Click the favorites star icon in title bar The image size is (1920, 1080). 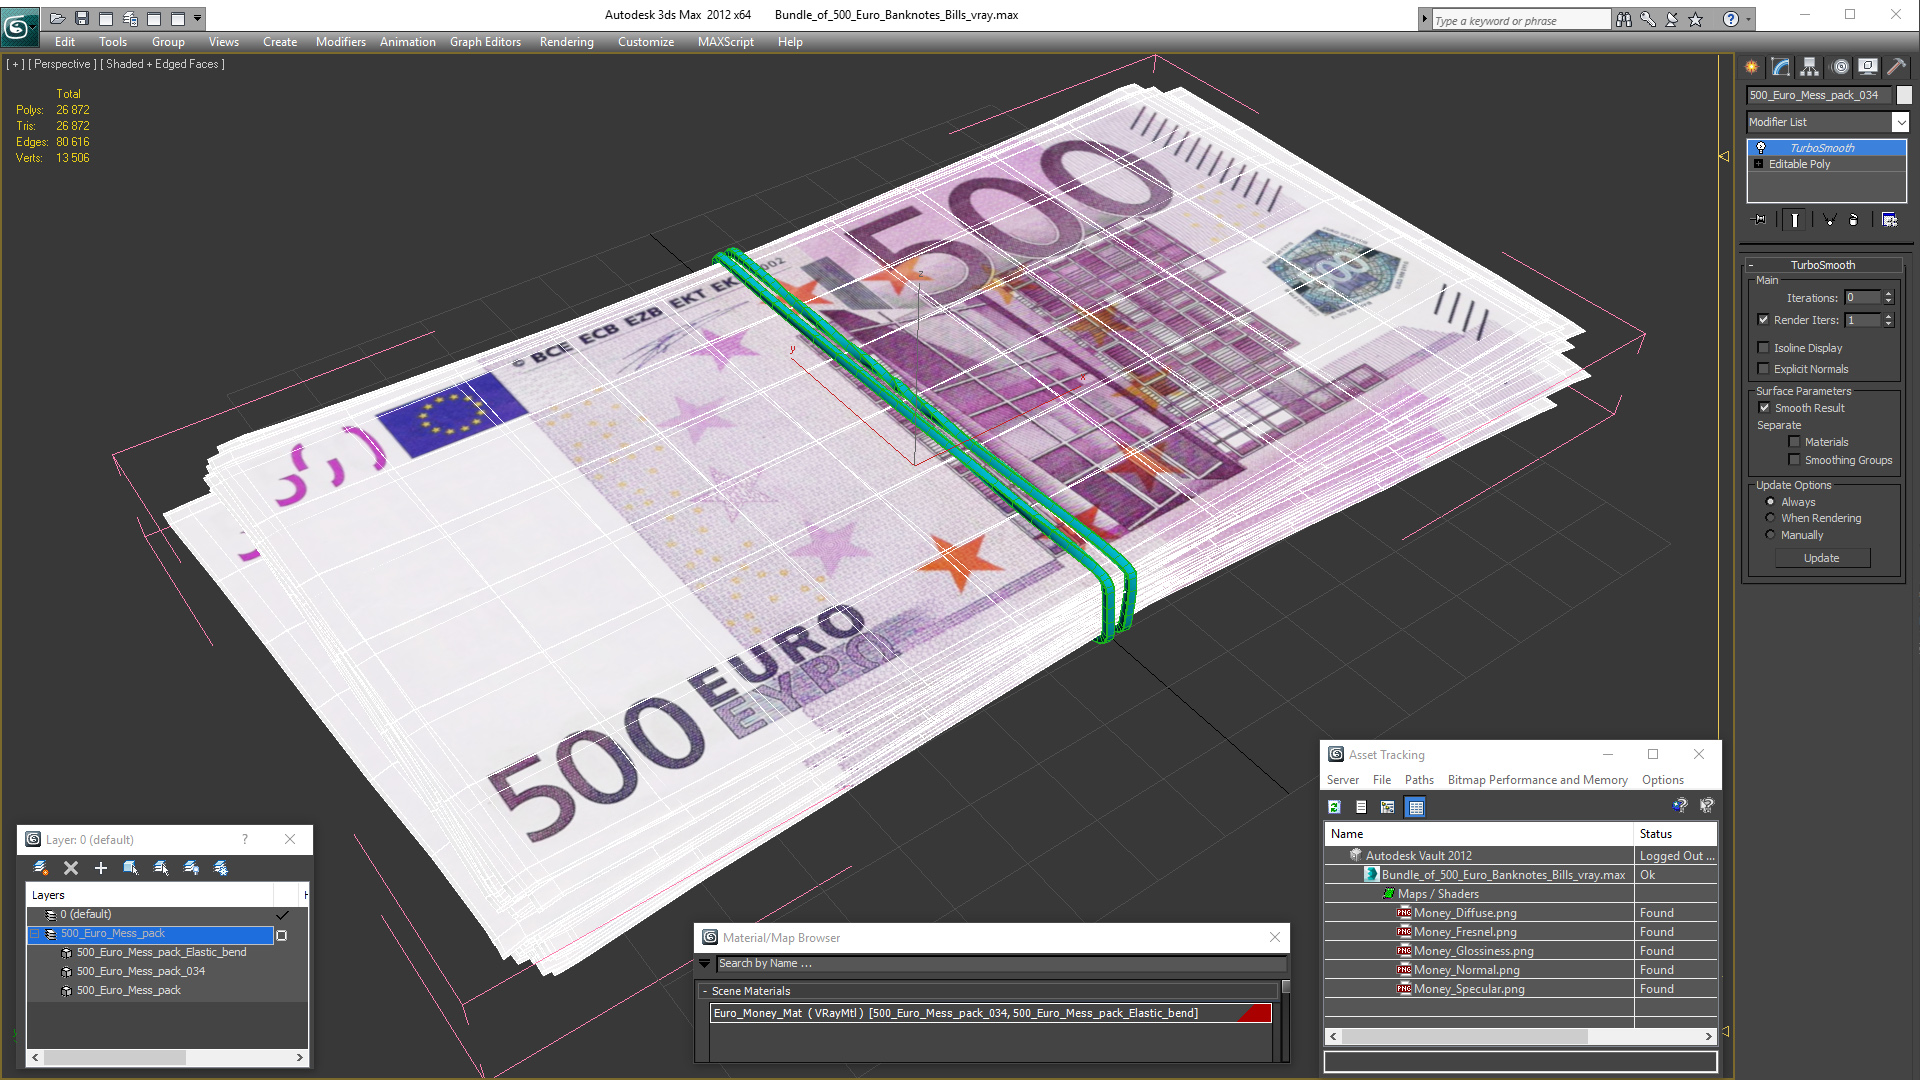(1696, 19)
